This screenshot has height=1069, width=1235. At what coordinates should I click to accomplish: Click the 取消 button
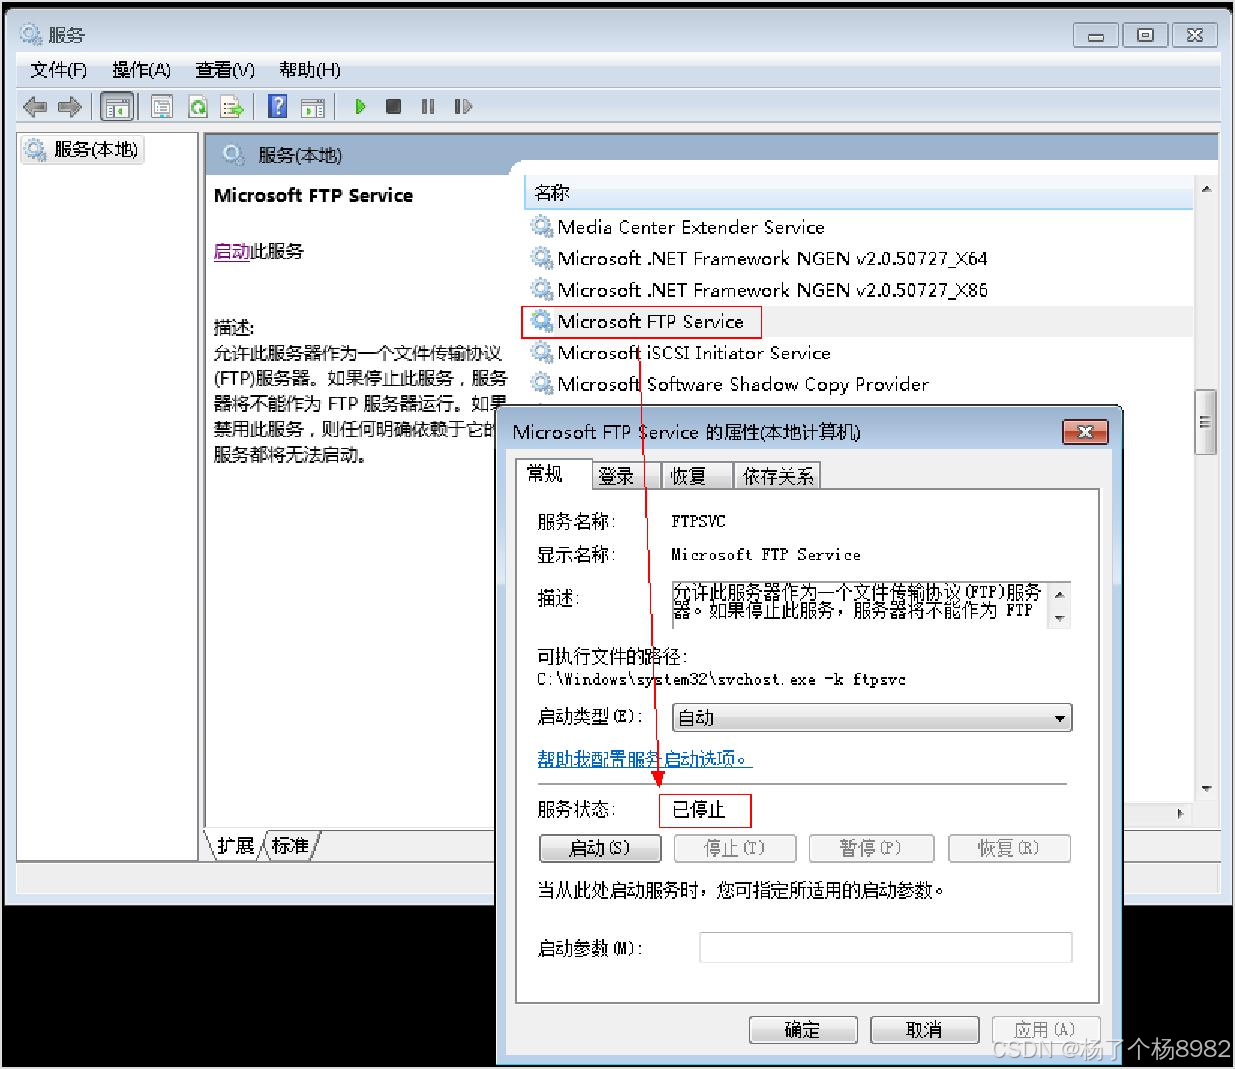(924, 1030)
